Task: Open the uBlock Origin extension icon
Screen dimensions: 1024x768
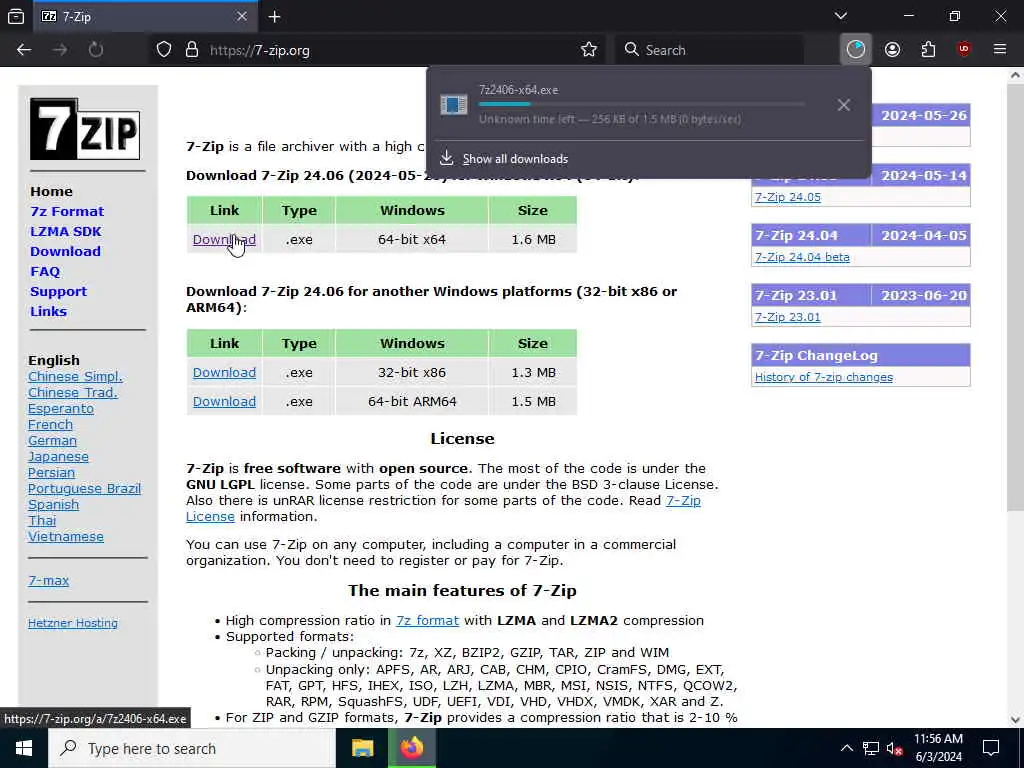Action: (x=964, y=50)
